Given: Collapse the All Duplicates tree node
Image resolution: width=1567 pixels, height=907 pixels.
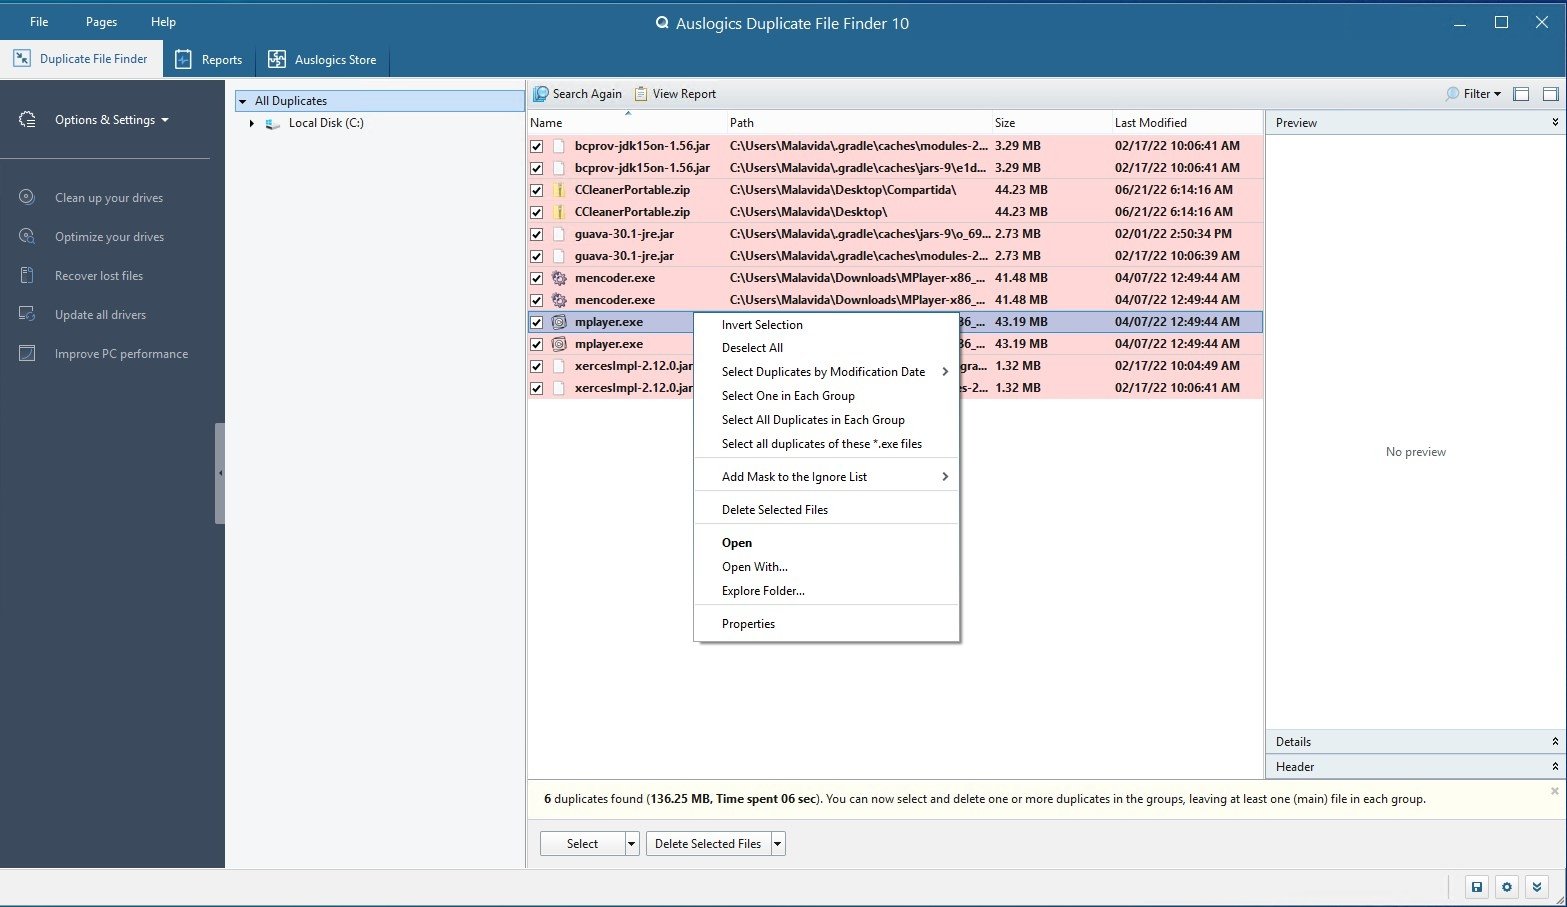Looking at the screenshot, I should 242,101.
